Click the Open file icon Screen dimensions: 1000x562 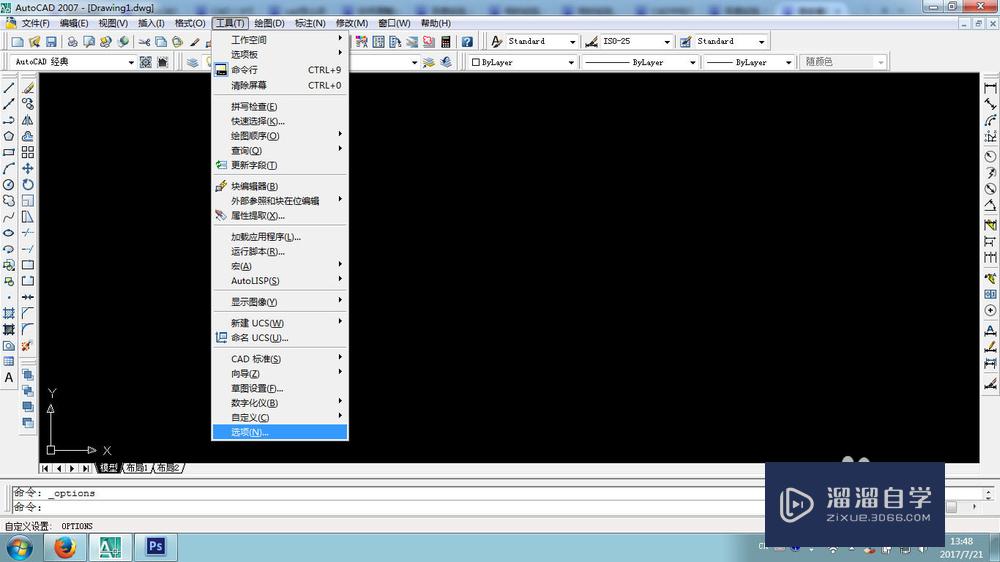coord(34,41)
